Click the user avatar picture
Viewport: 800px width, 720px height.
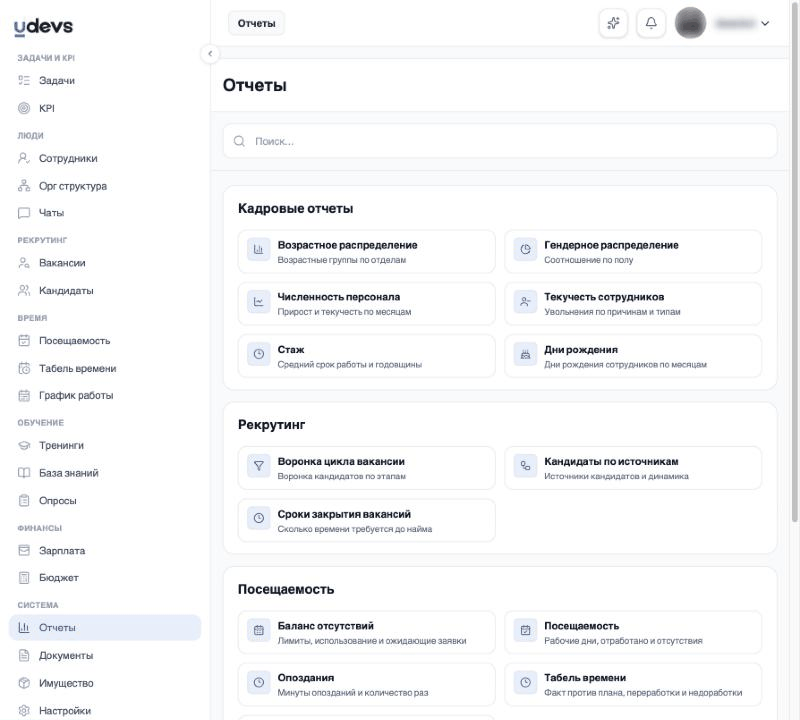pos(690,23)
